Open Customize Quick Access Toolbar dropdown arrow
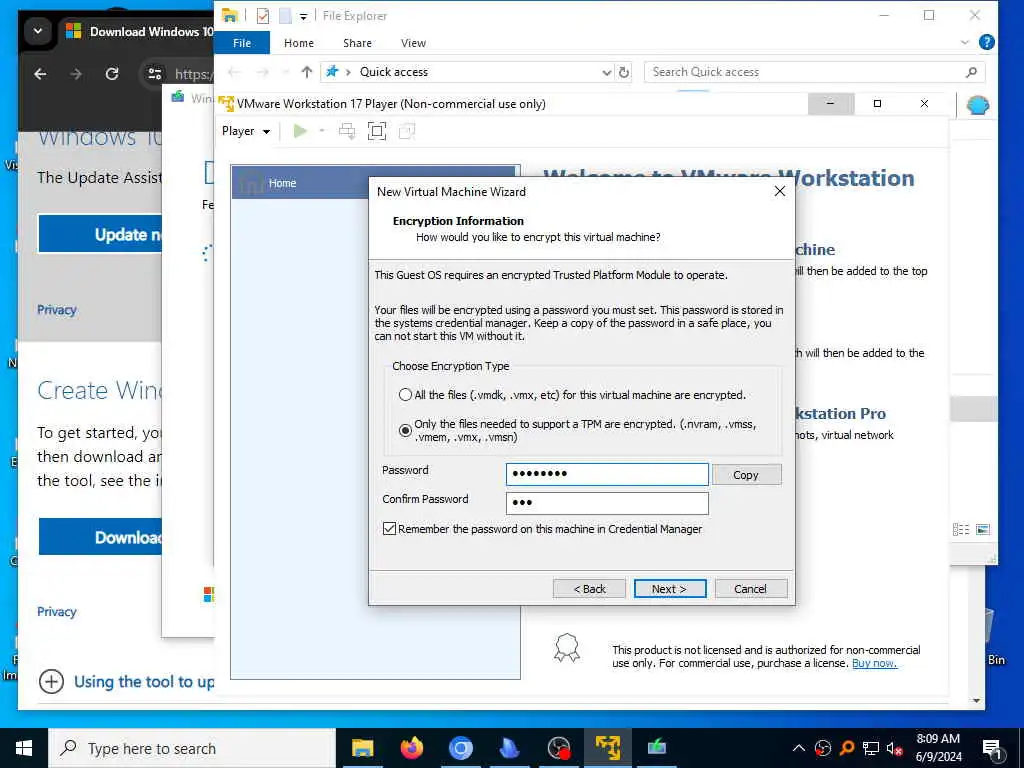Viewport: 1024px width, 768px height. tap(304, 16)
